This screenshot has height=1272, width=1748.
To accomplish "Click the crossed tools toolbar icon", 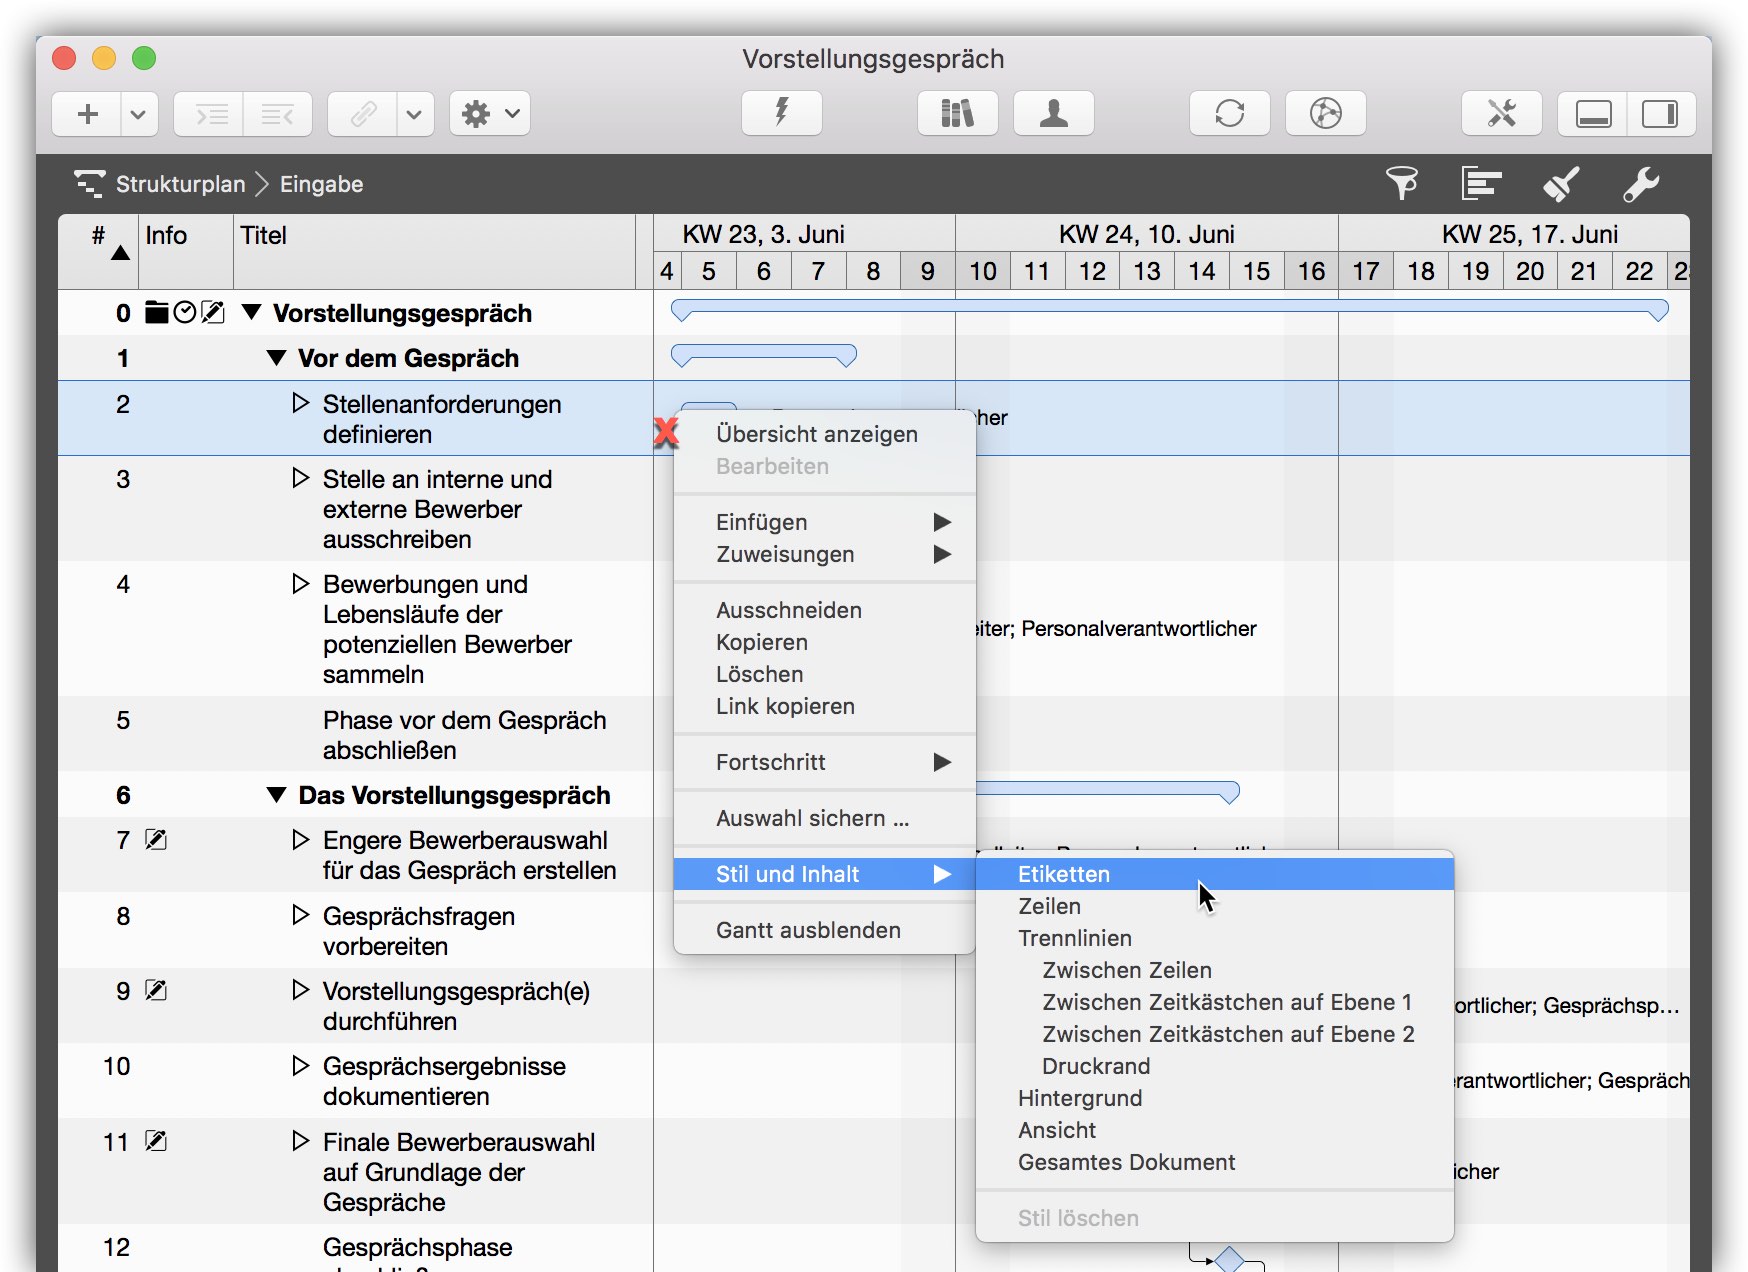I will (x=1501, y=113).
